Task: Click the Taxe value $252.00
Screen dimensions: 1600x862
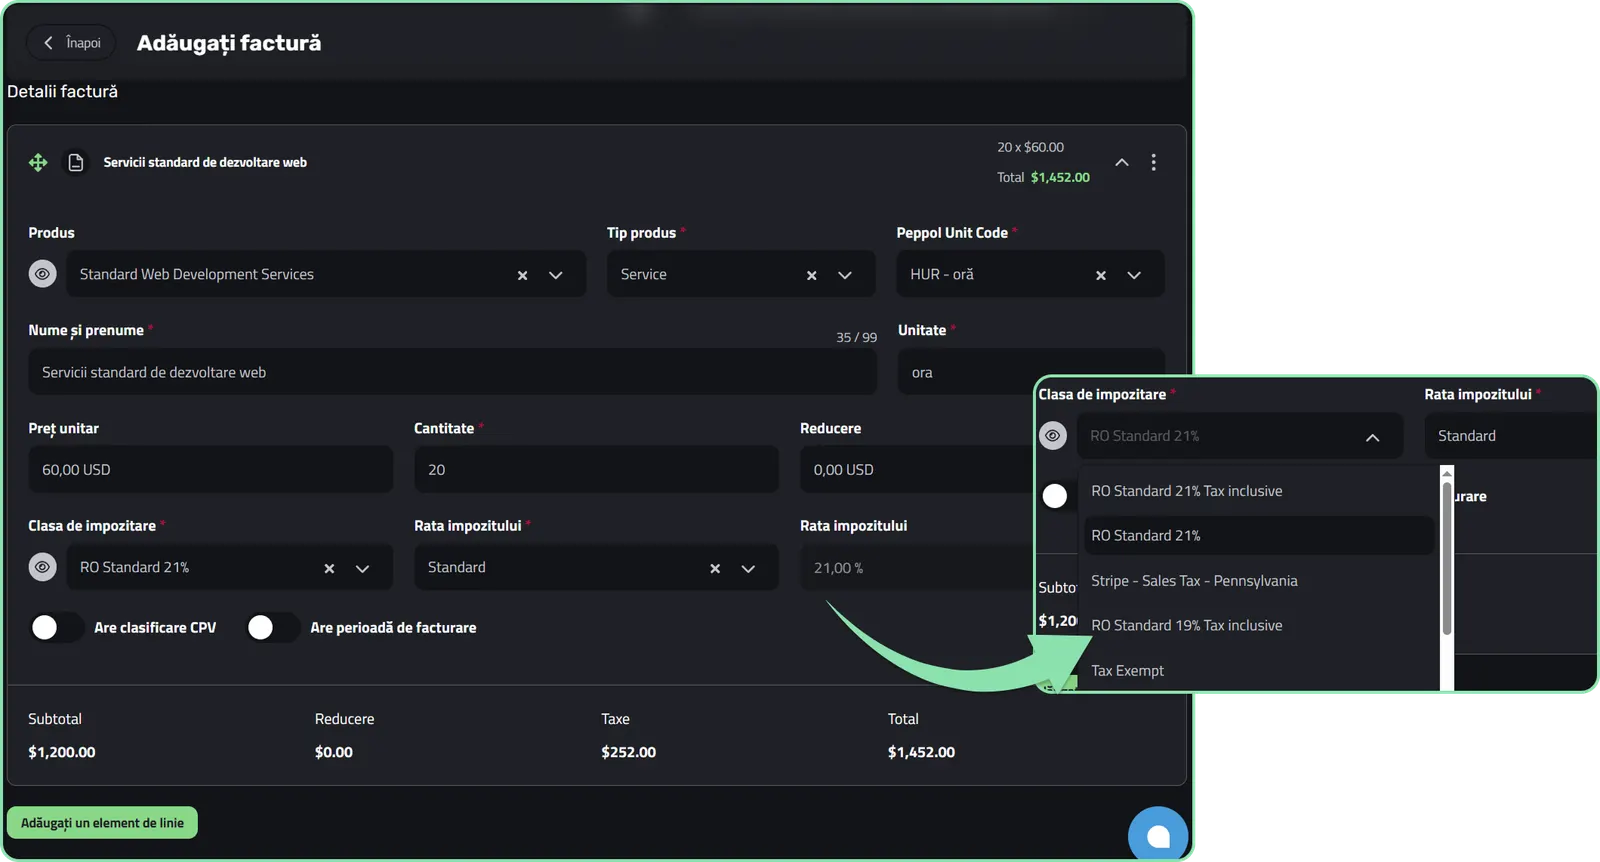Action: click(628, 752)
